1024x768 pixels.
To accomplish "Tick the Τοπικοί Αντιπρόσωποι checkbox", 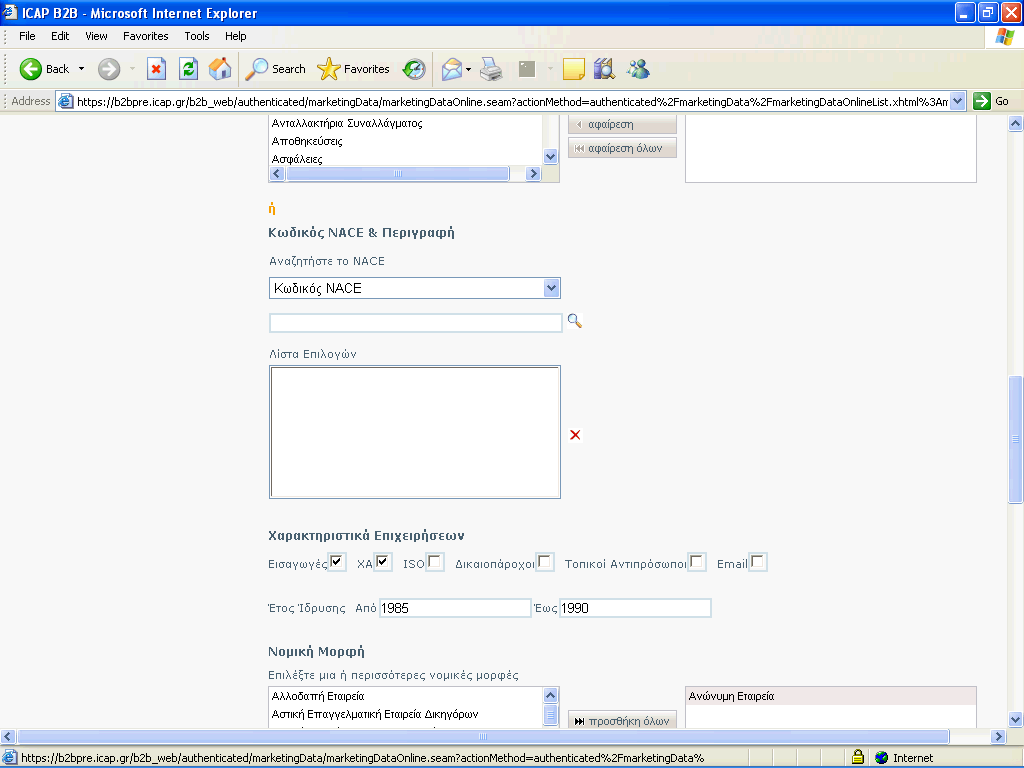I will (697, 562).
